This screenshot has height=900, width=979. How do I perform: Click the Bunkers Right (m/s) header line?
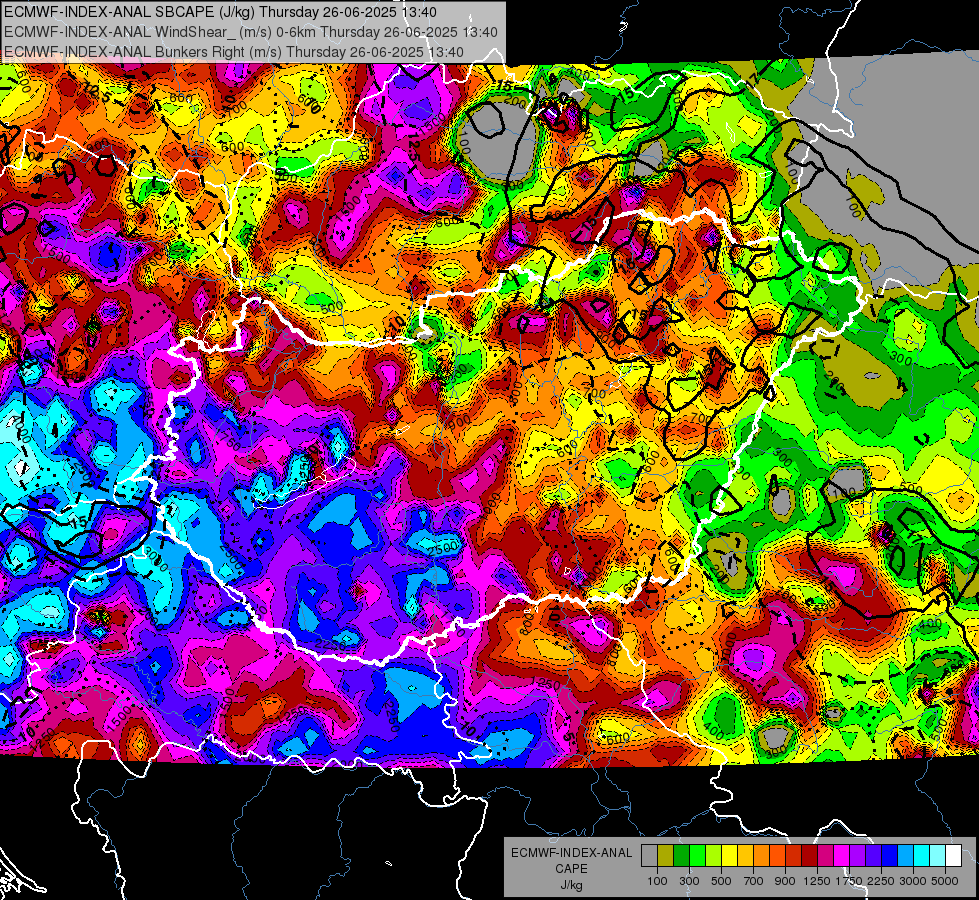(x=234, y=52)
